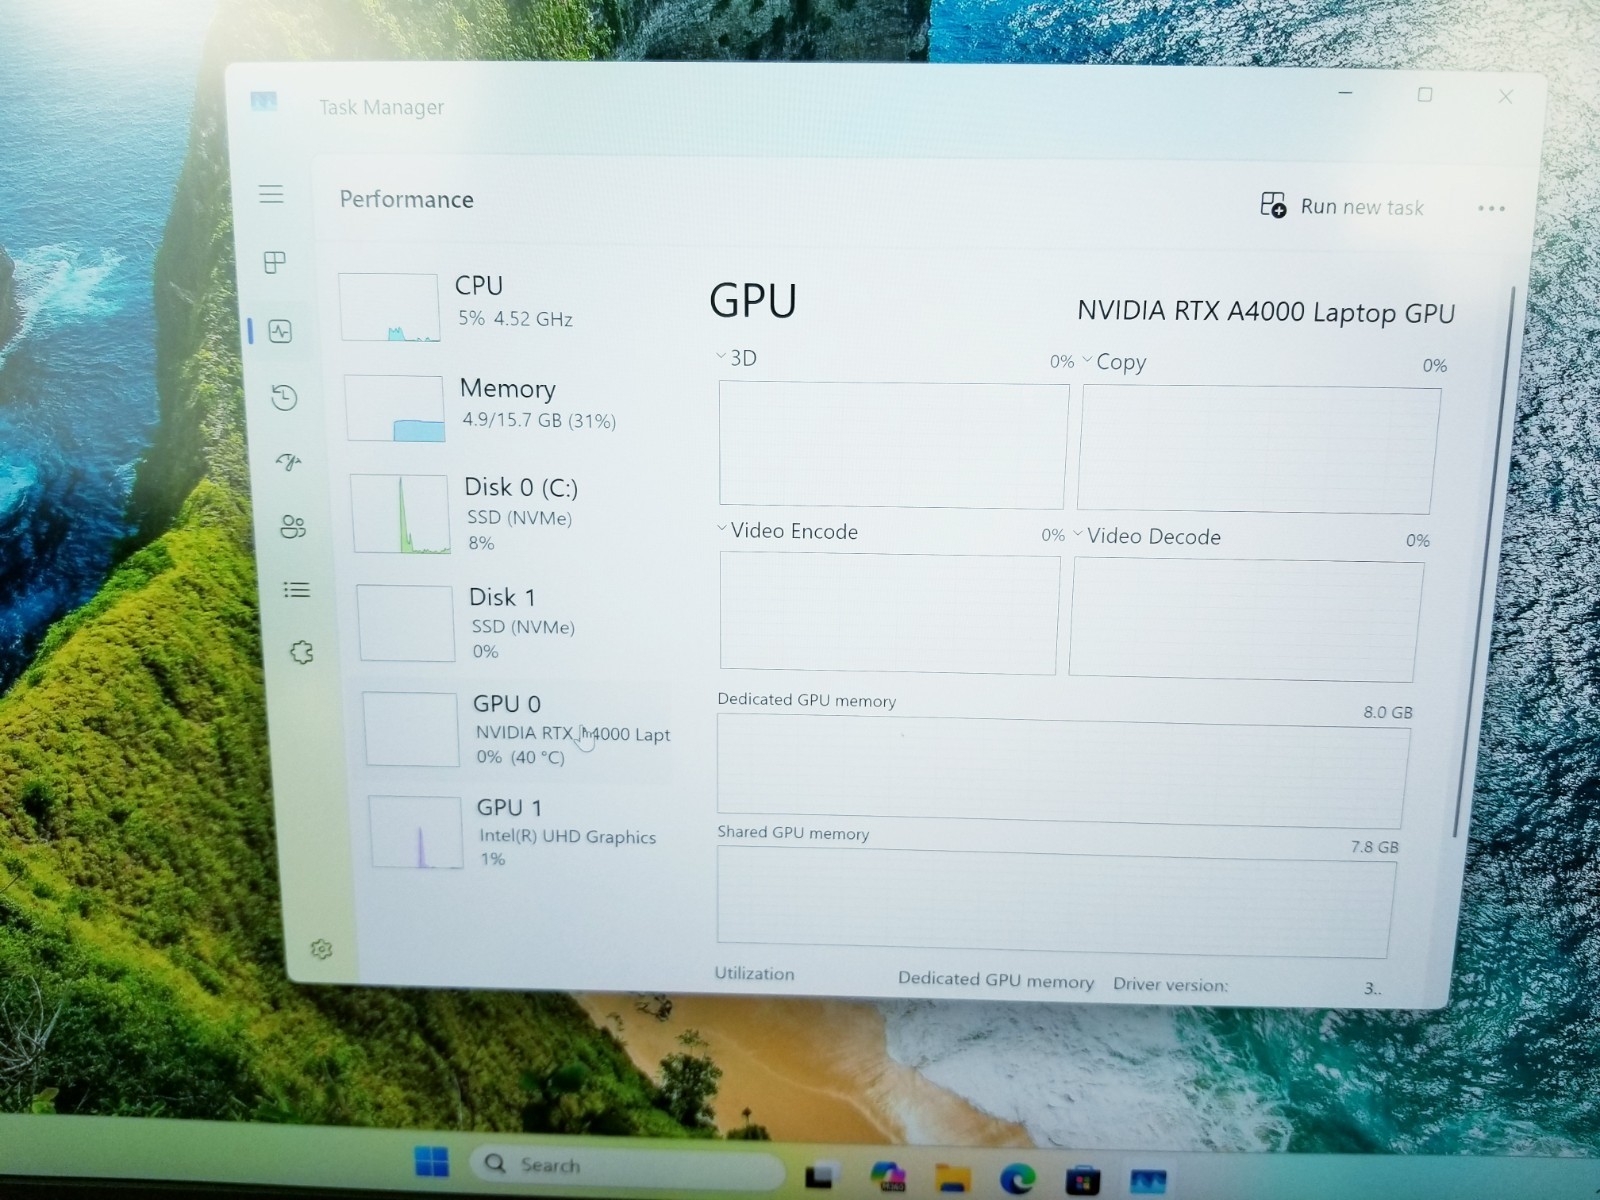The height and width of the screenshot is (1200, 1600).
Task: Open the Services page icon
Action: coord(301,653)
